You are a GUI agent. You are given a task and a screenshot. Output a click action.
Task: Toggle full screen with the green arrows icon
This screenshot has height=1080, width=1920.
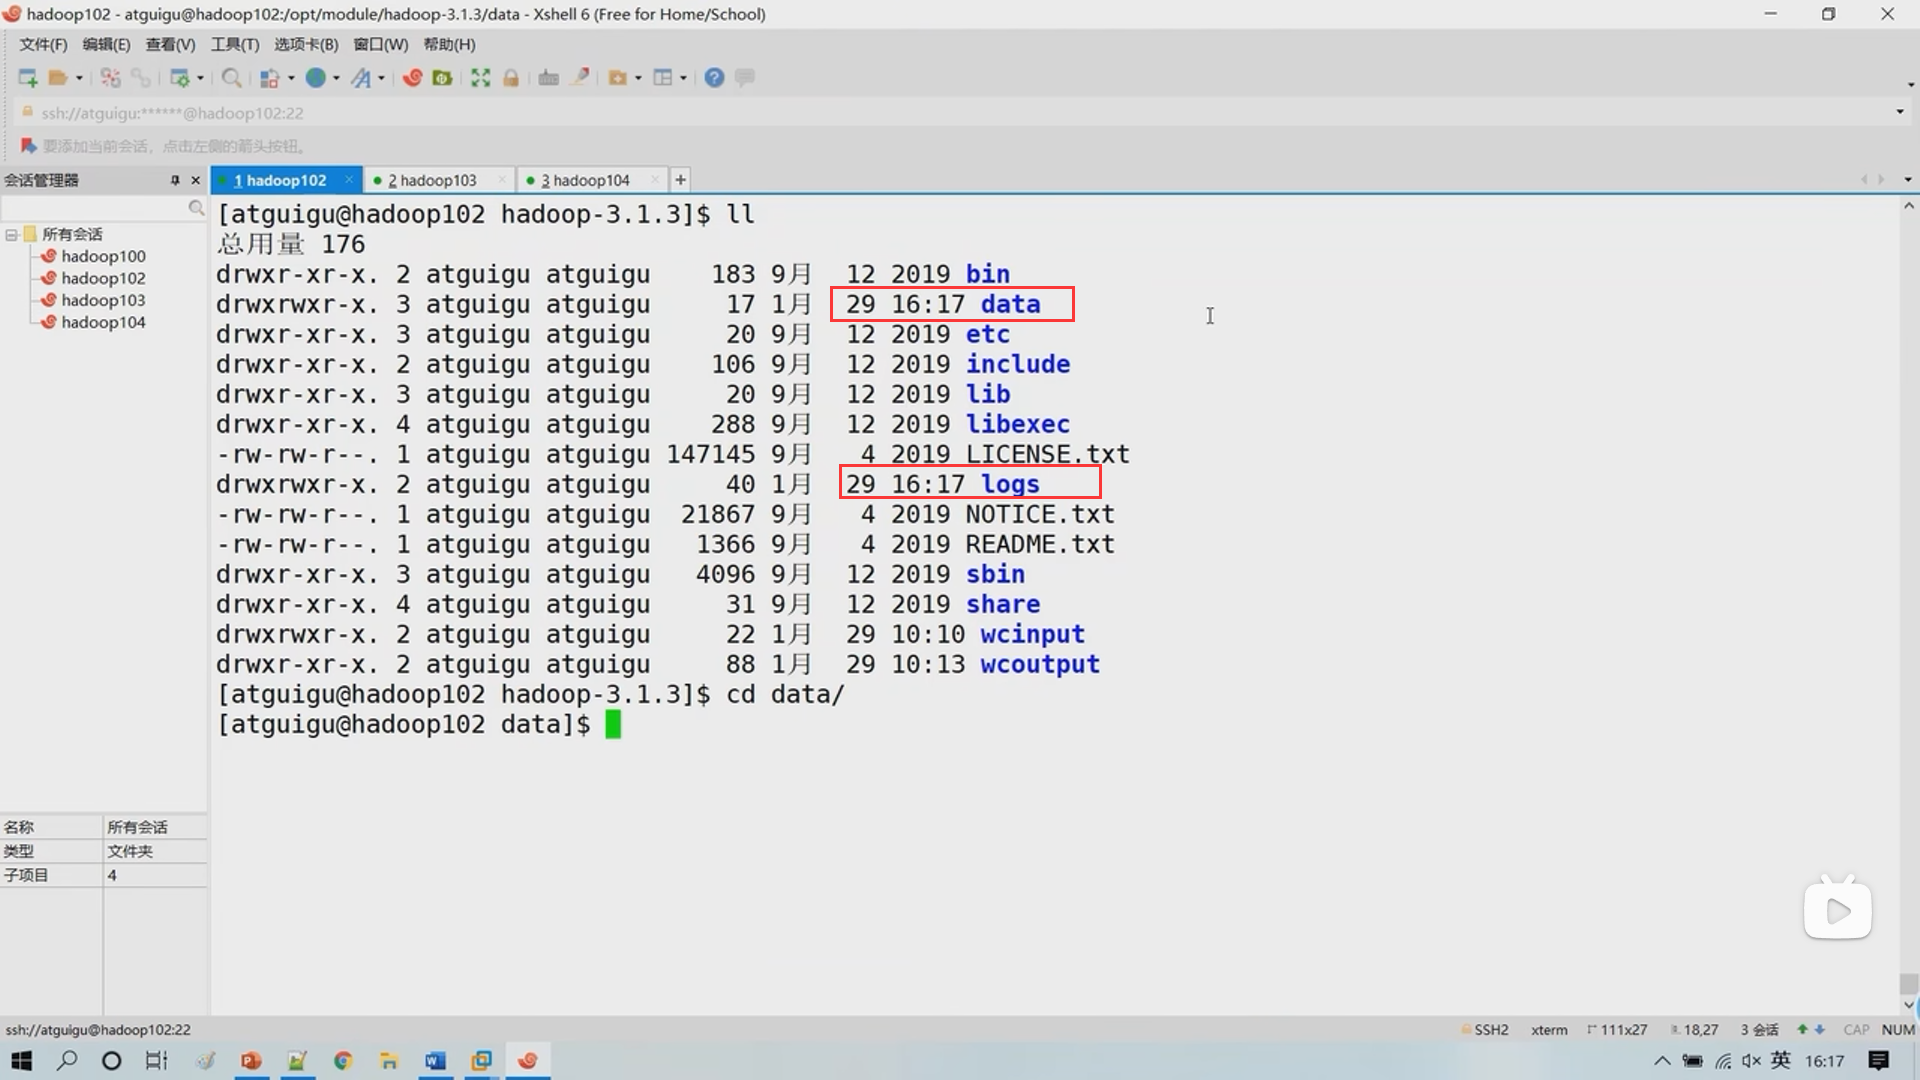point(481,78)
